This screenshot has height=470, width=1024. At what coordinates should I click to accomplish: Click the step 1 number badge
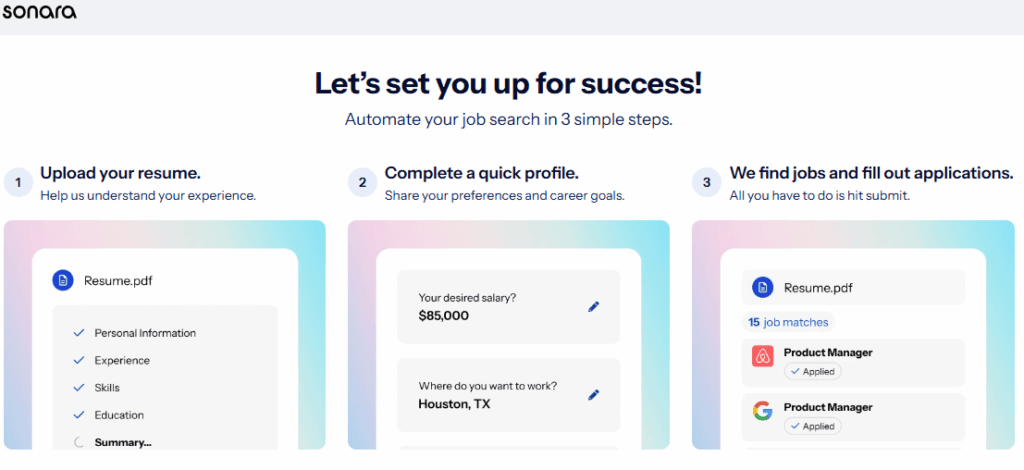17,182
